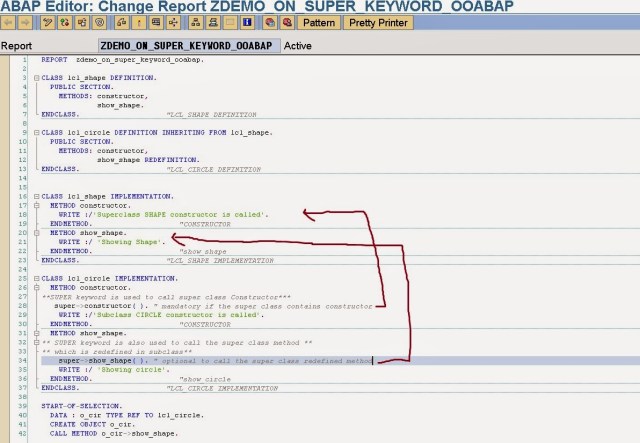Collapse CLASS lcl_shape DEFINITION block
Image resolution: width=640 pixels, height=443 pixels.
tap(36, 78)
